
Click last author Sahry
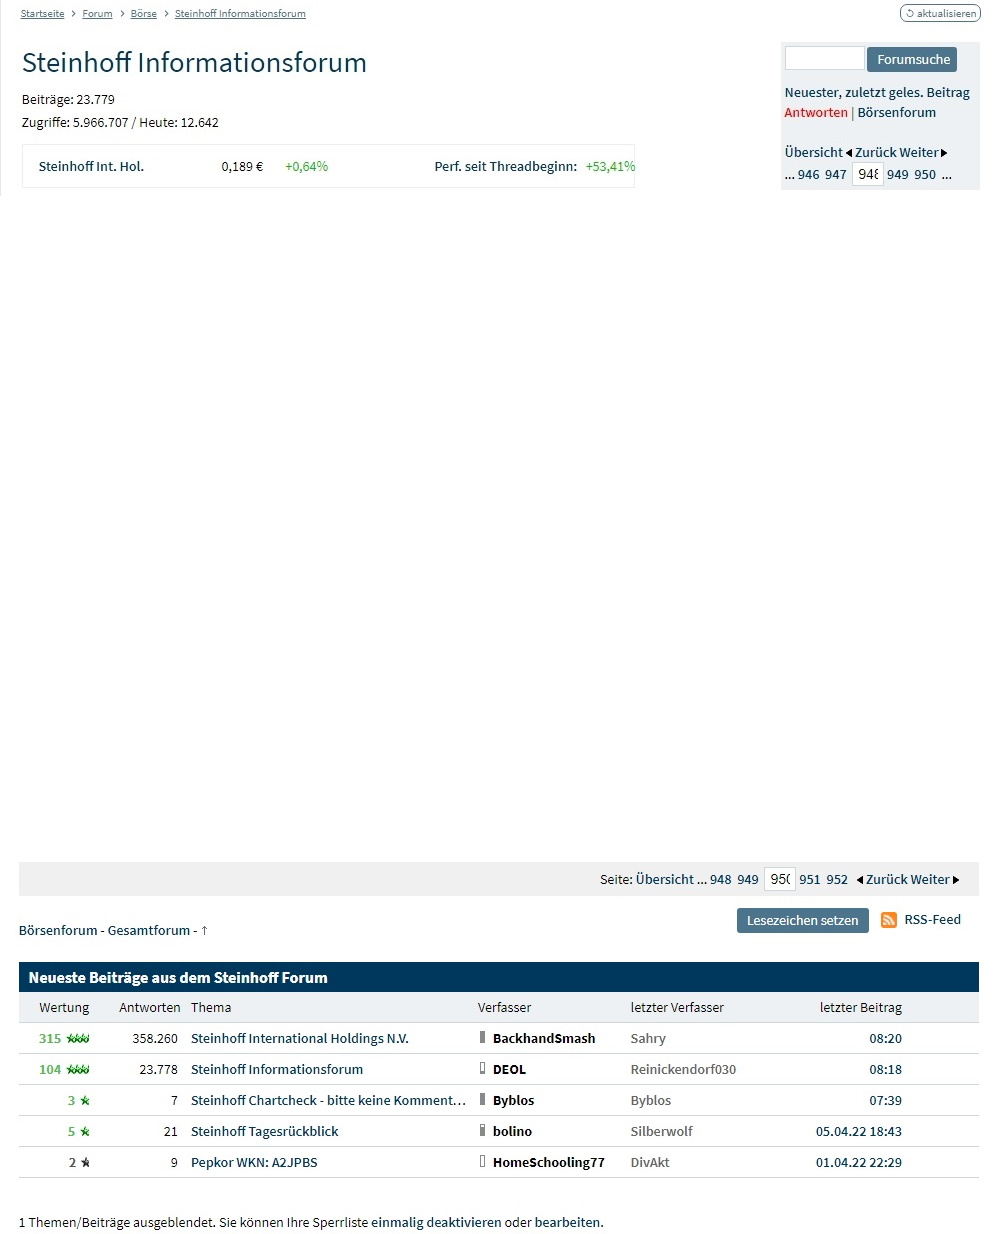tap(648, 1039)
